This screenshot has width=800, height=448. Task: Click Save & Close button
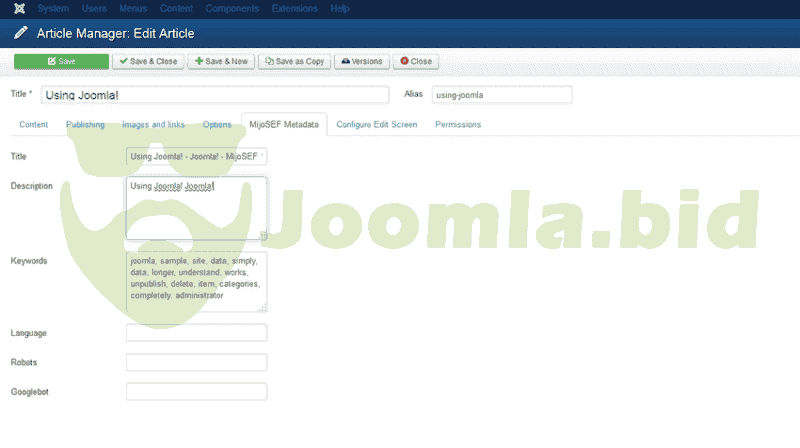(x=148, y=61)
